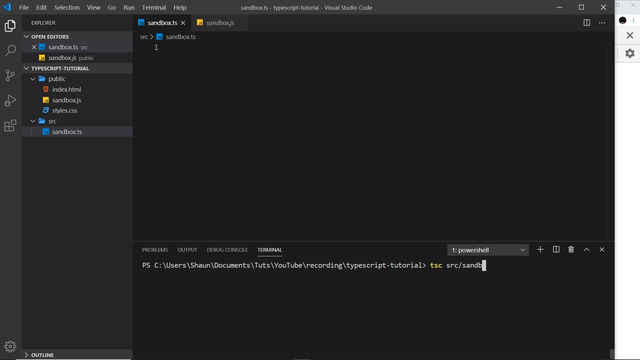The width and height of the screenshot is (640, 360).
Task: Click line 1 in the editor
Action: pyautogui.click(x=156, y=47)
